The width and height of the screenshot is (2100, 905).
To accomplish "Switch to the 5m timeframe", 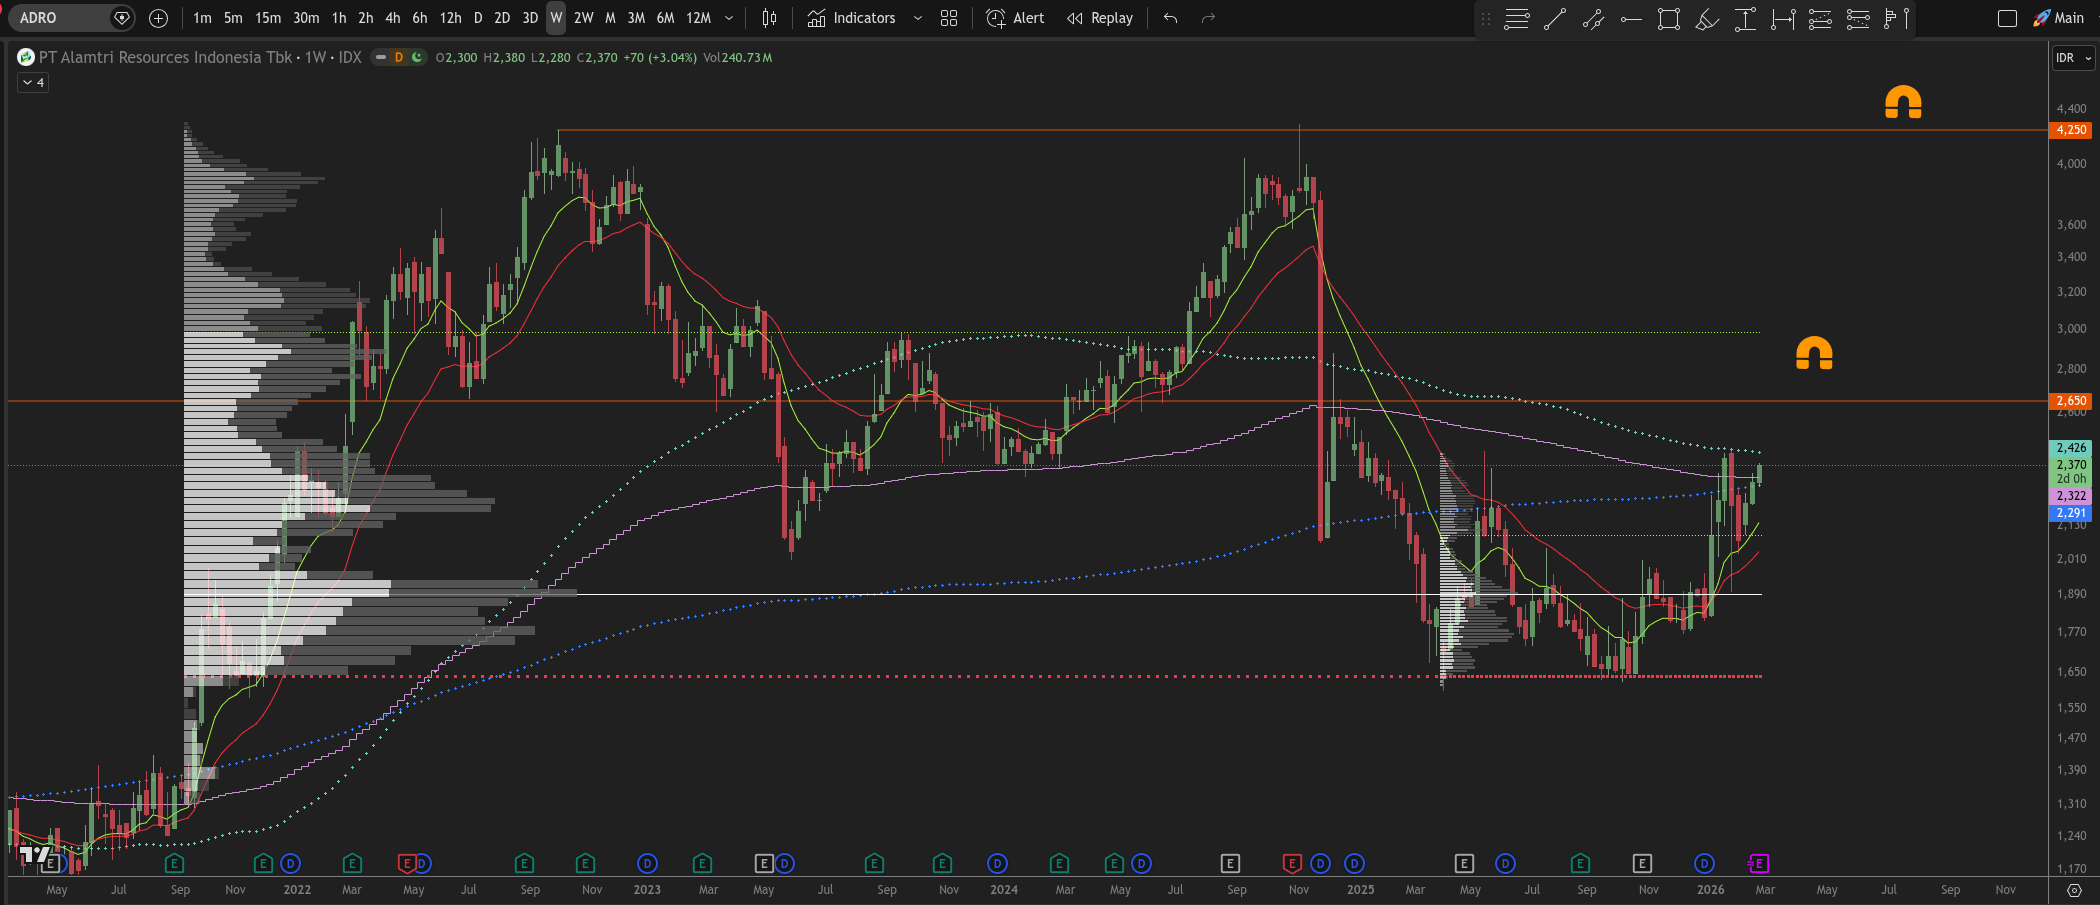I will click(233, 18).
